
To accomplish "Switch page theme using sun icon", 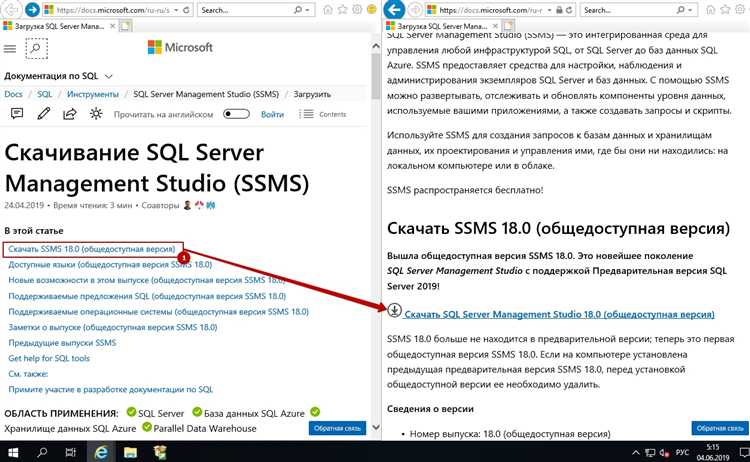I will 96,114.
